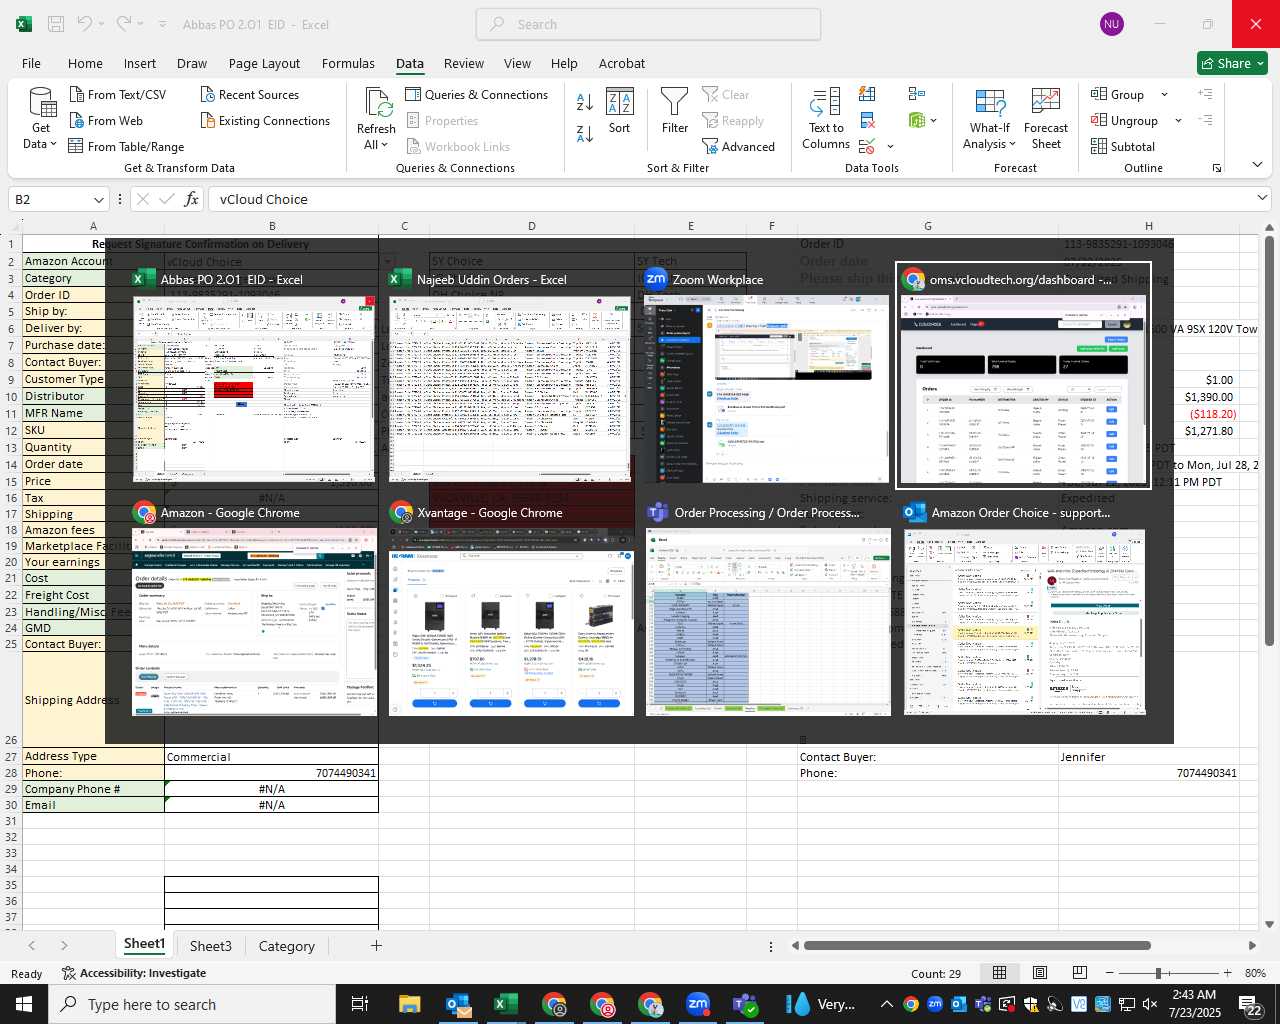This screenshot has height=1024, width=1280.
Task: Switch to the Review tab
Action: pos(464,63)
